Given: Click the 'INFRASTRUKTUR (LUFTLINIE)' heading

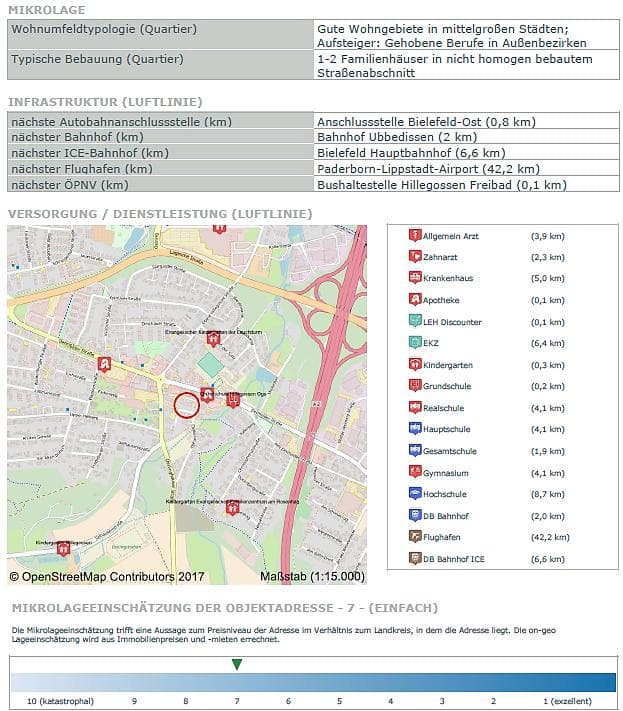Looking at the screenshot, I should (x=105, y=102).
